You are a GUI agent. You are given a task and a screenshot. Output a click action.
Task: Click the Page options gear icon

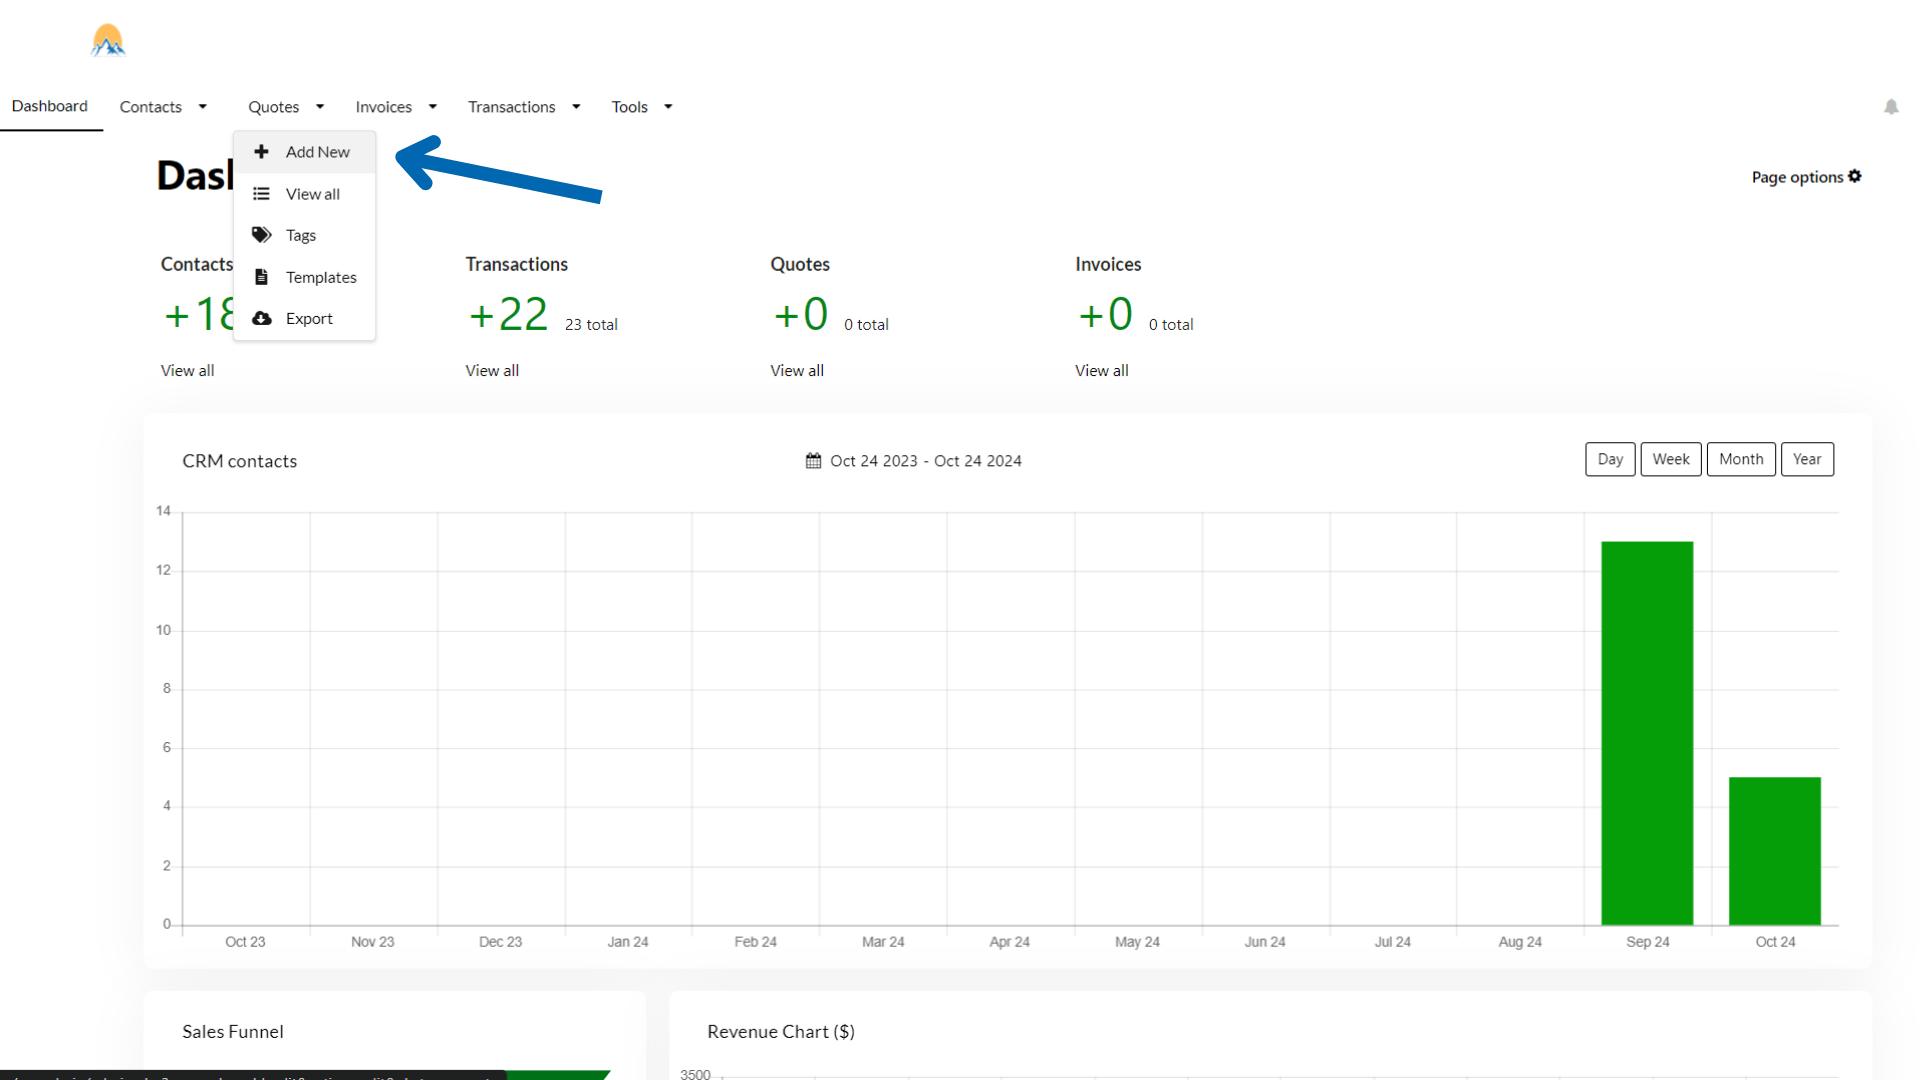[x=1855, y=176]
